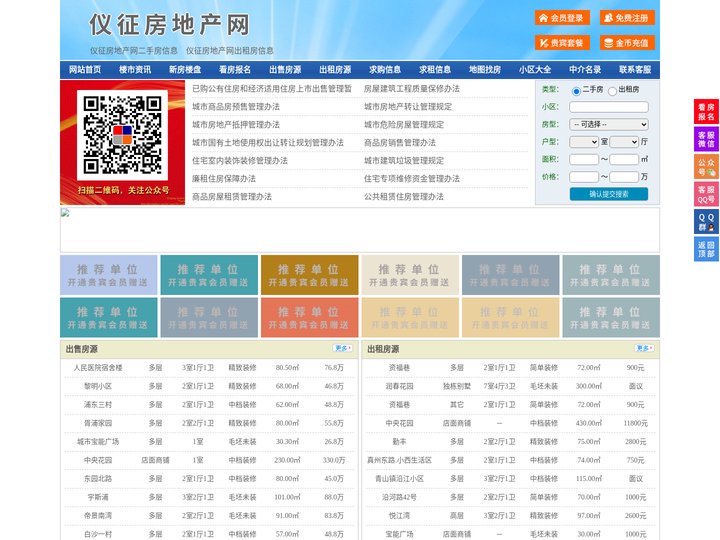This screenshot has height=540, width=720.
Task: Click 免费注册 free register button
Action: tap(627, 18)
